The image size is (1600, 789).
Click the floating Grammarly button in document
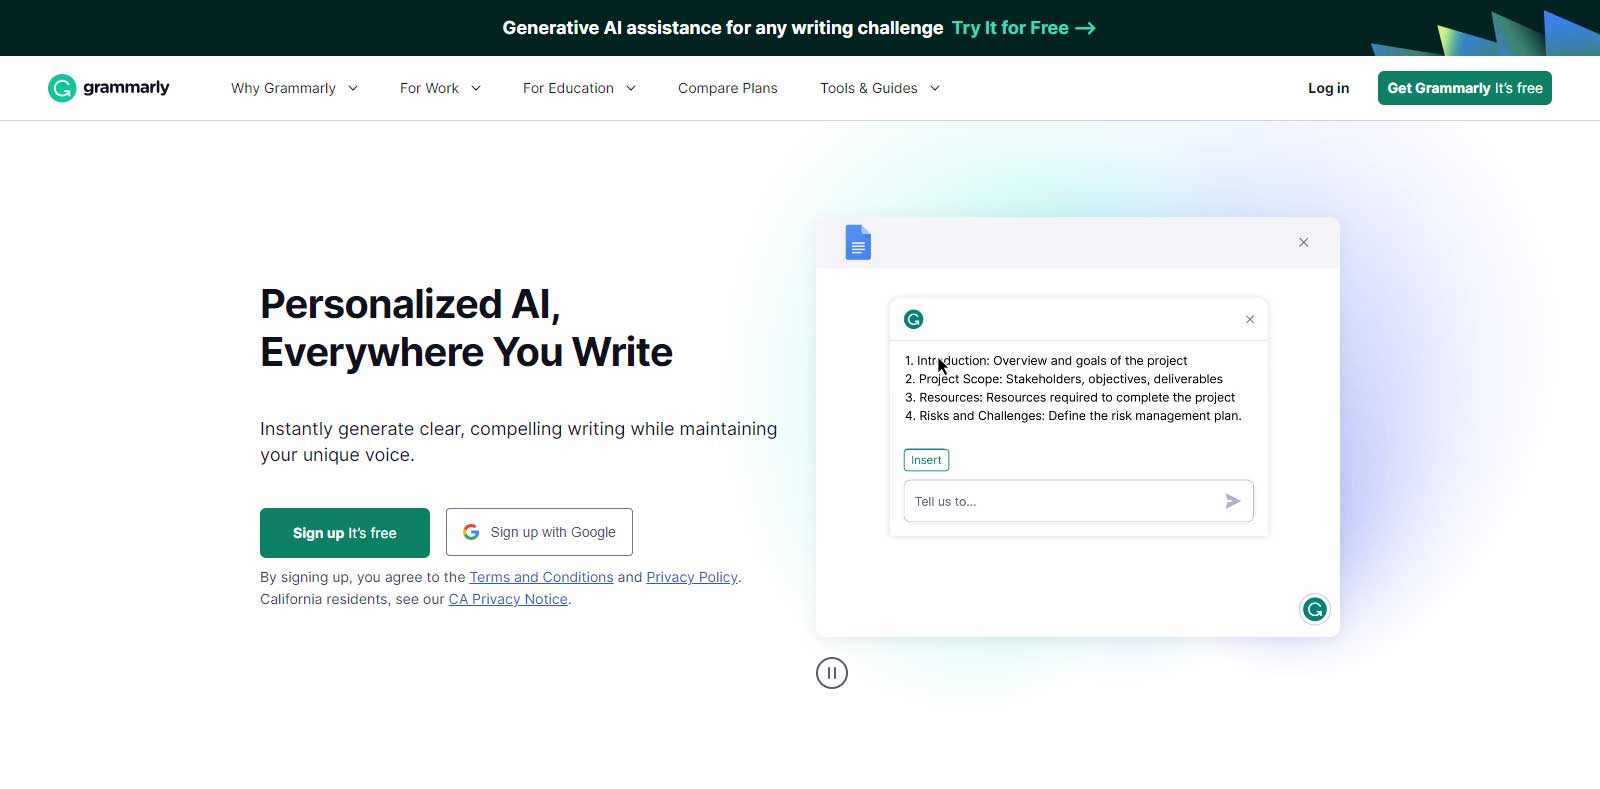[x=1315, y=609]
